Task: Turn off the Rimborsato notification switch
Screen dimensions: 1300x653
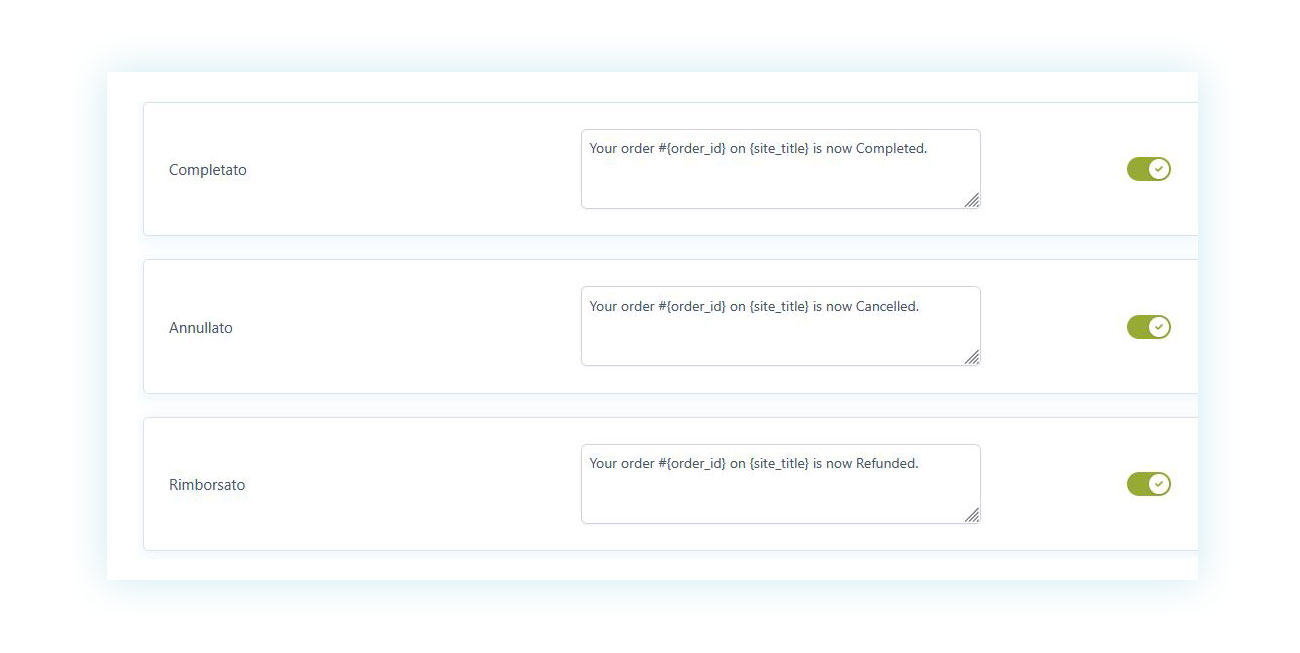Action: point(1148,484)
